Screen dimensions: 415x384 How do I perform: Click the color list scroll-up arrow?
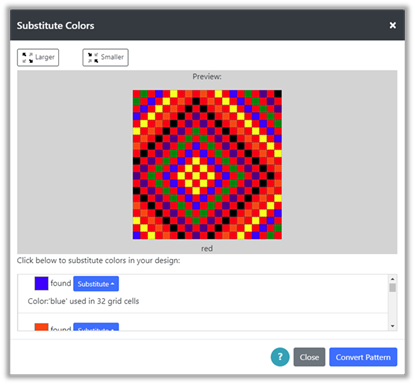pyautogui.click(x=392, y=279)
